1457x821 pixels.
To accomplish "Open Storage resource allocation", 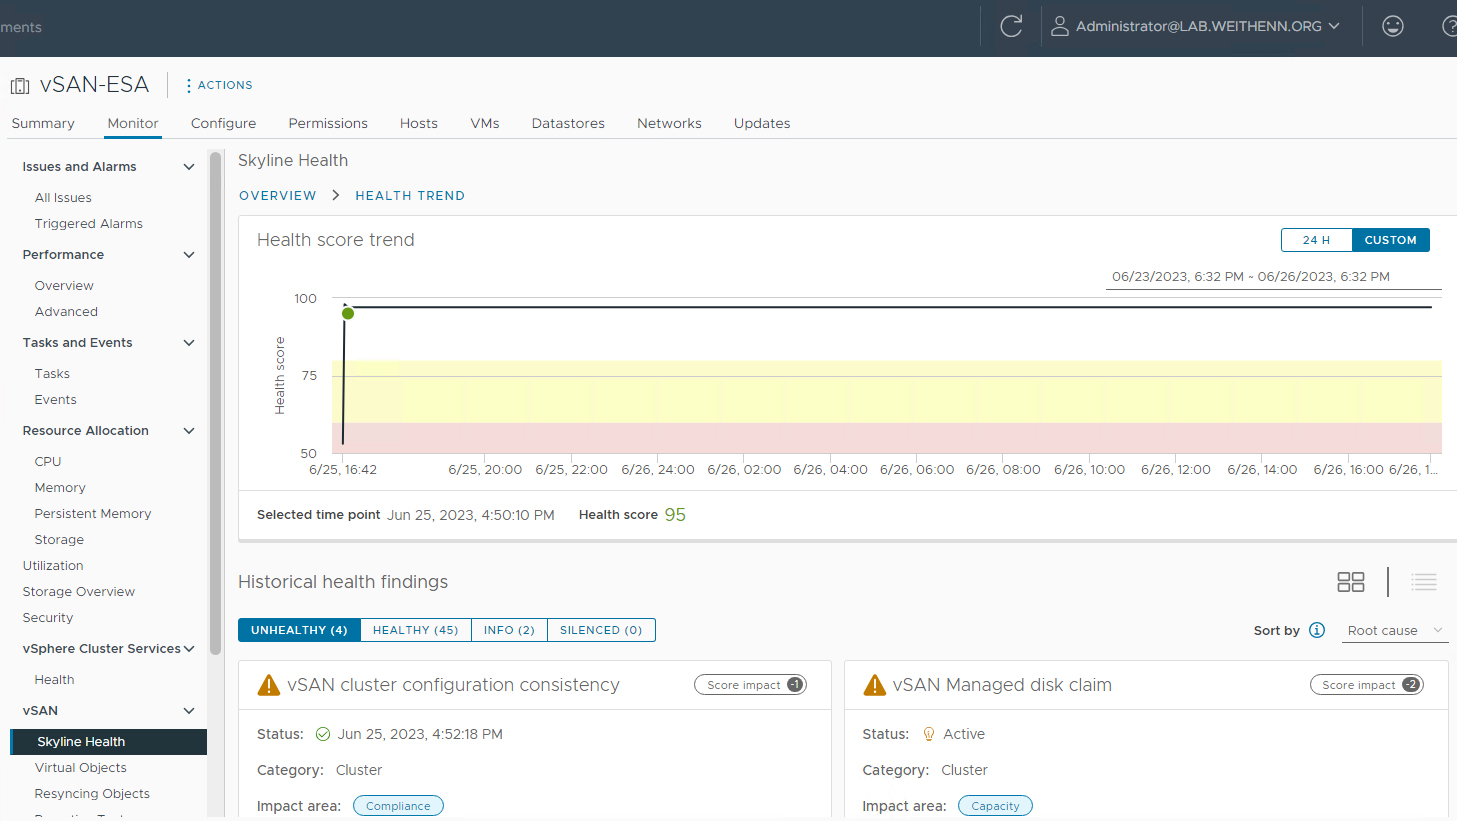I will pyautogui.click(x=59, y=540).
